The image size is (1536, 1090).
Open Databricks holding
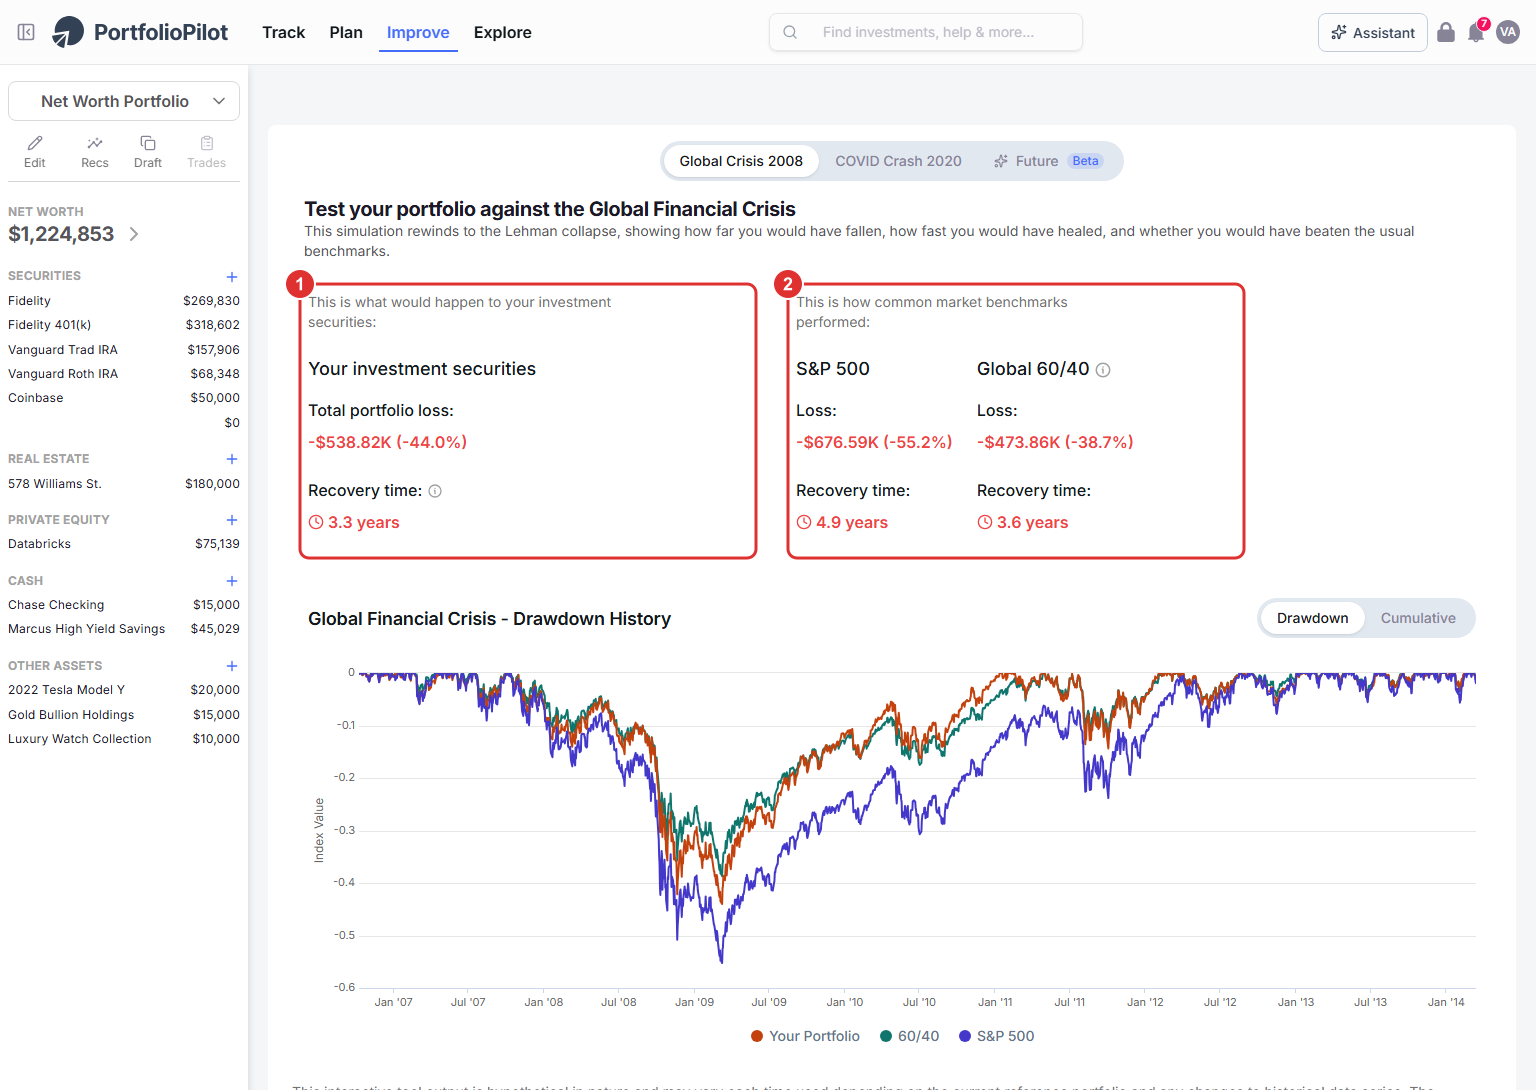coord(124,544)
